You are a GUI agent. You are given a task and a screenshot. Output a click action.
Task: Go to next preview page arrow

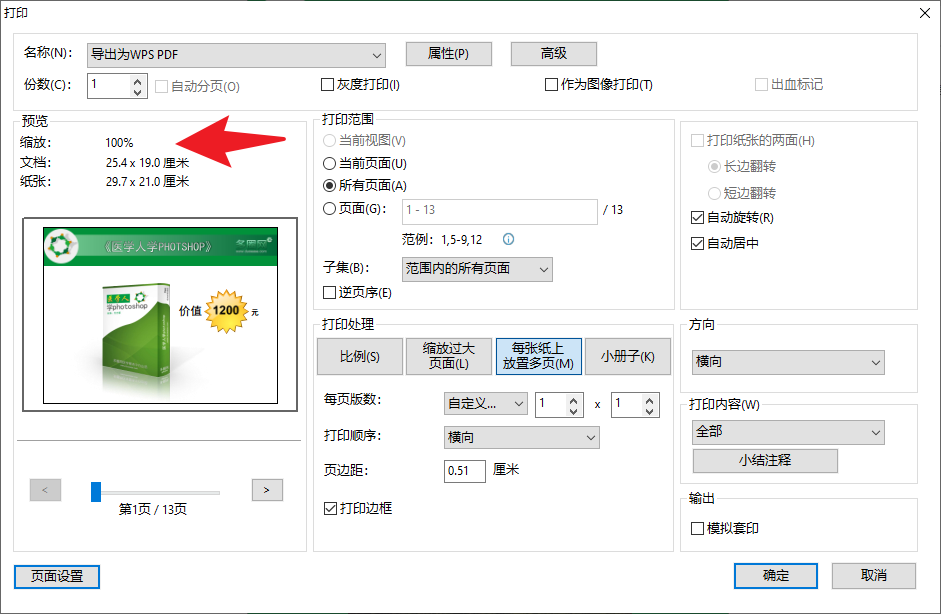266,490
